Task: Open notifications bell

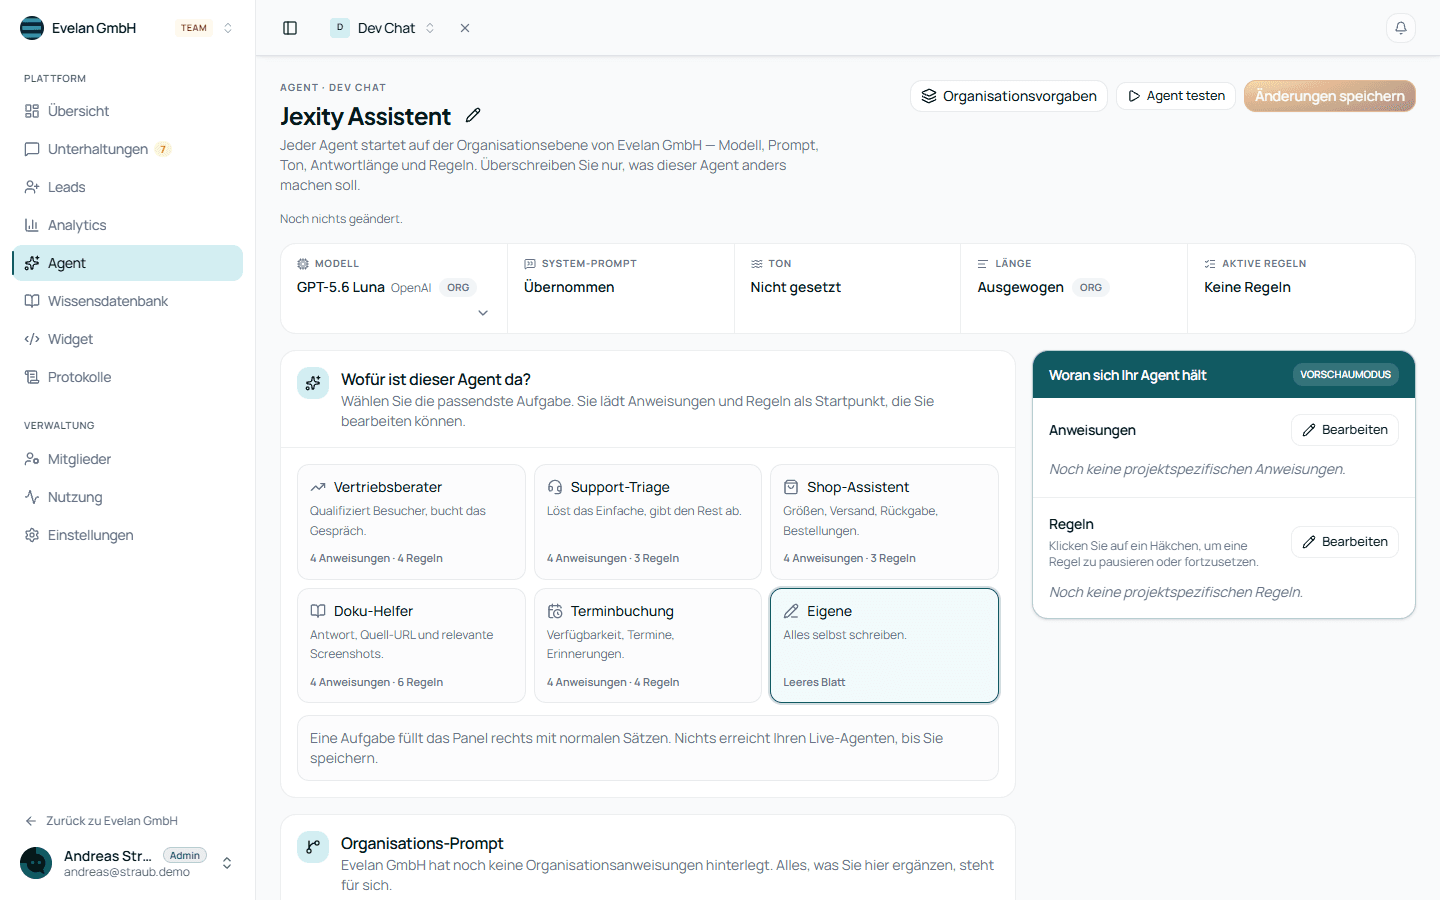Action: [1401, 28]
